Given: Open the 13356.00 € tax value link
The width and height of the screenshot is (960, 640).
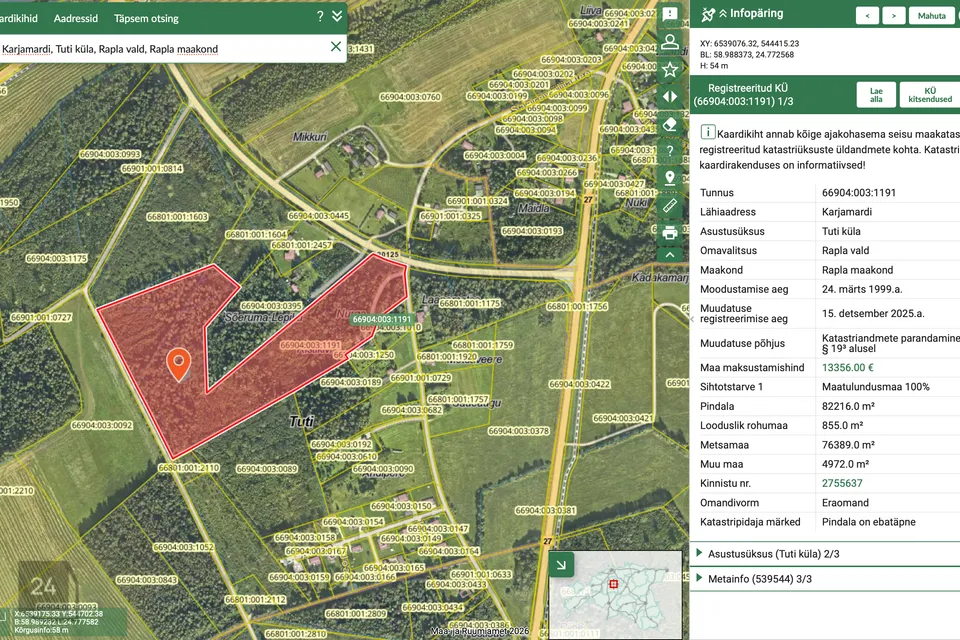Looking at the screenshot, I should [847, 367].
